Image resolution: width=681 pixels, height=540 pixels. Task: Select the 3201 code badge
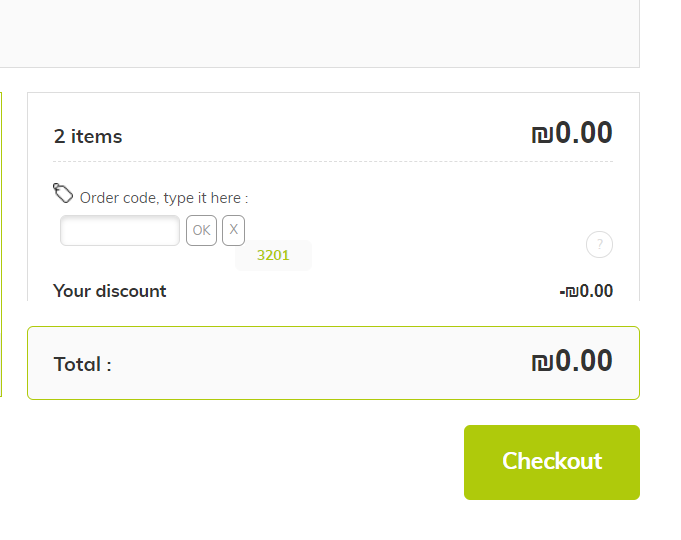click(273, 255)
